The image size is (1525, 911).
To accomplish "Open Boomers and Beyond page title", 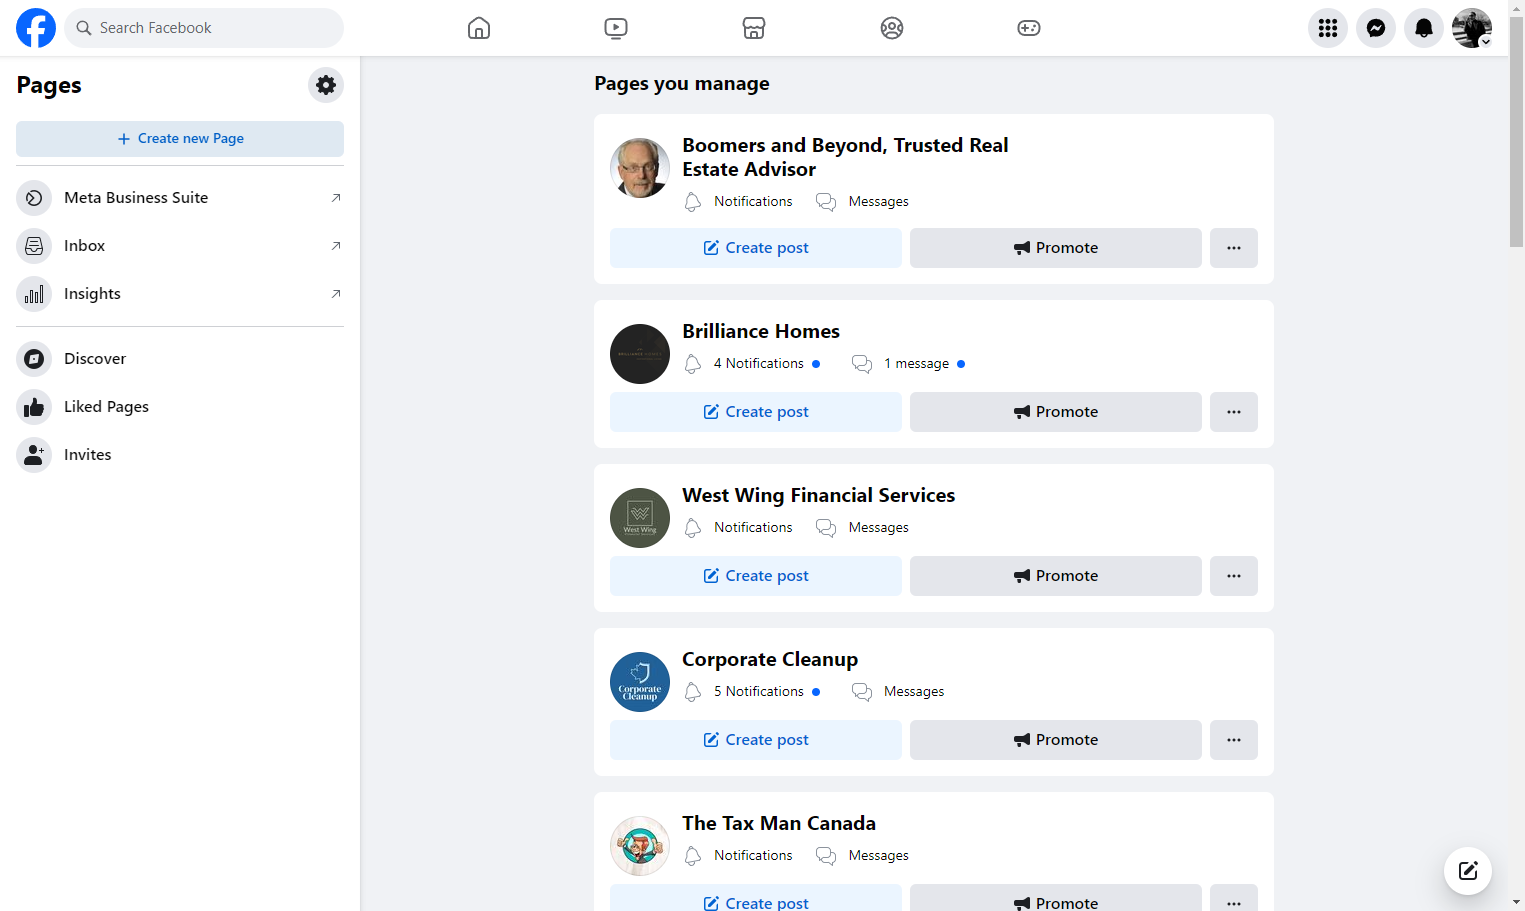I will point(845,157).
